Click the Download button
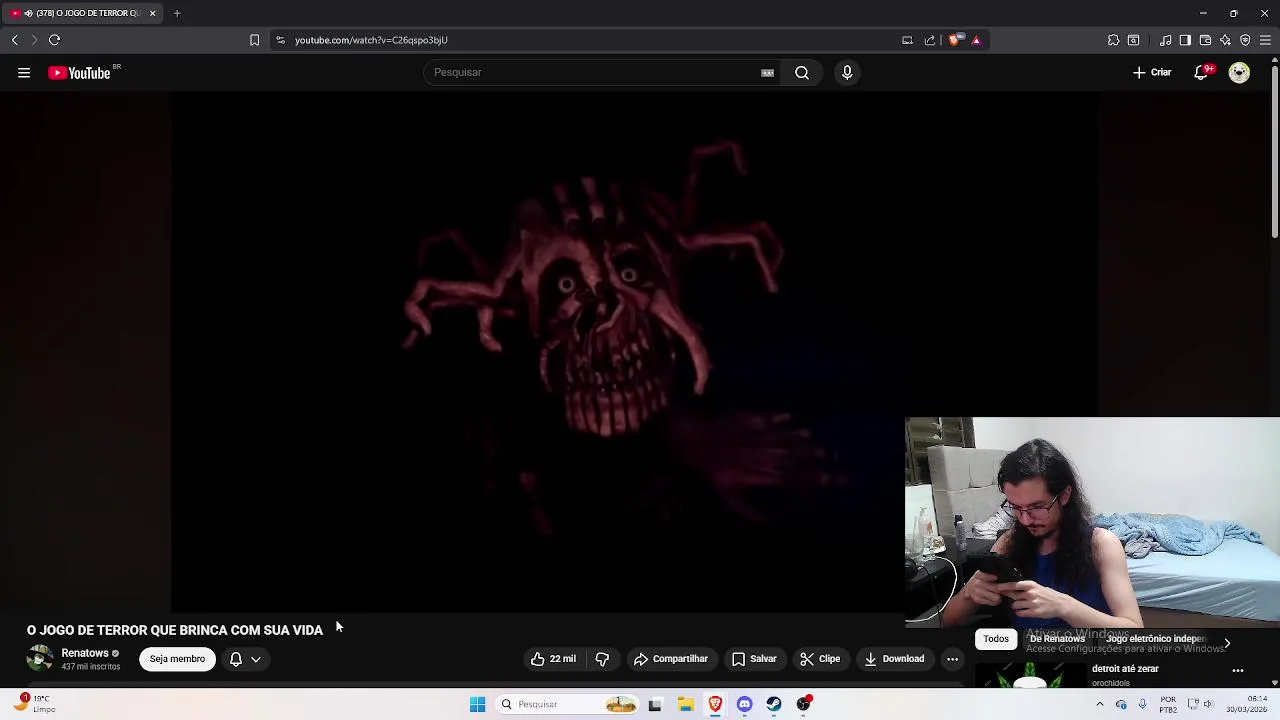Screen dimensions: 1280x720 pyautogui.click(x=894, y=659)
